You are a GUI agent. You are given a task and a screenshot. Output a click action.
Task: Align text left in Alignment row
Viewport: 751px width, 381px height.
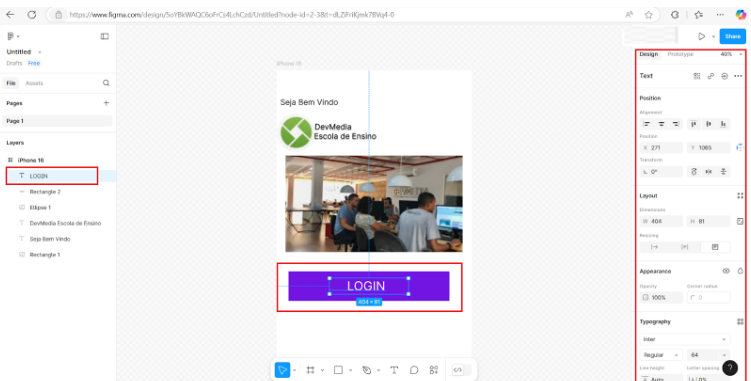point(647,124)
